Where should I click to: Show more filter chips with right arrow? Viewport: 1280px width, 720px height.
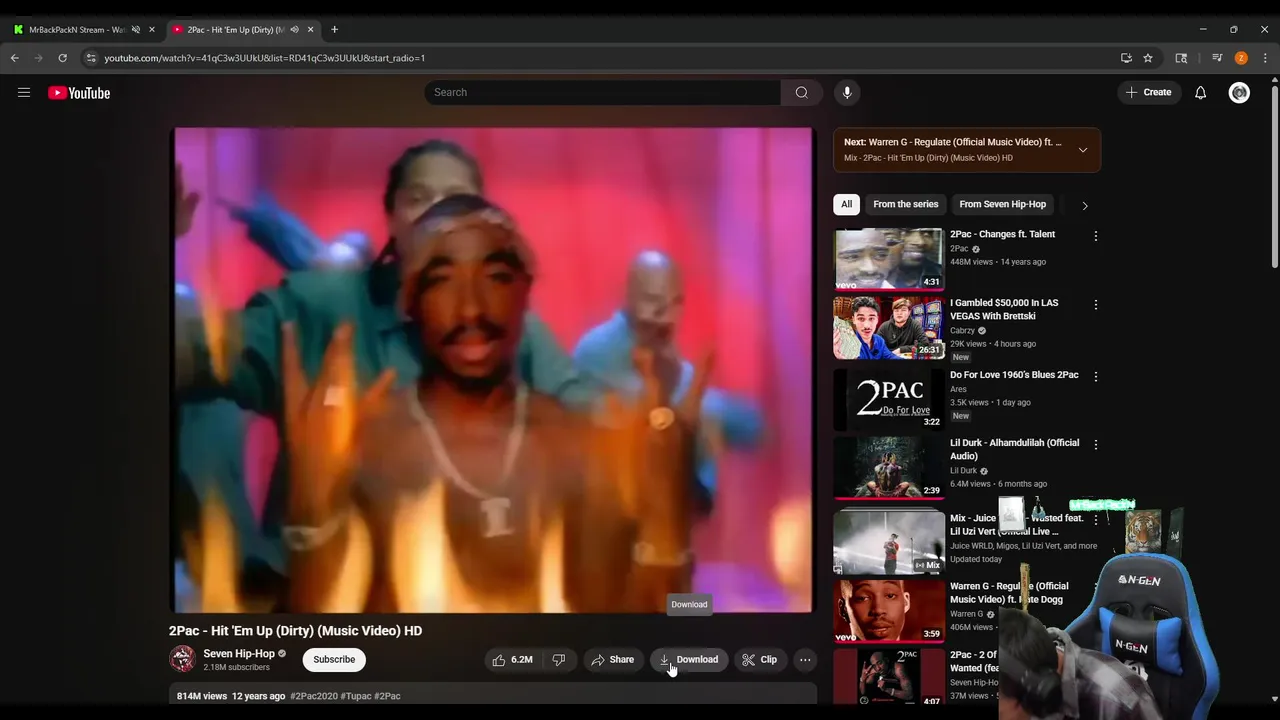pyautogui.click(x=1085, y=205)
